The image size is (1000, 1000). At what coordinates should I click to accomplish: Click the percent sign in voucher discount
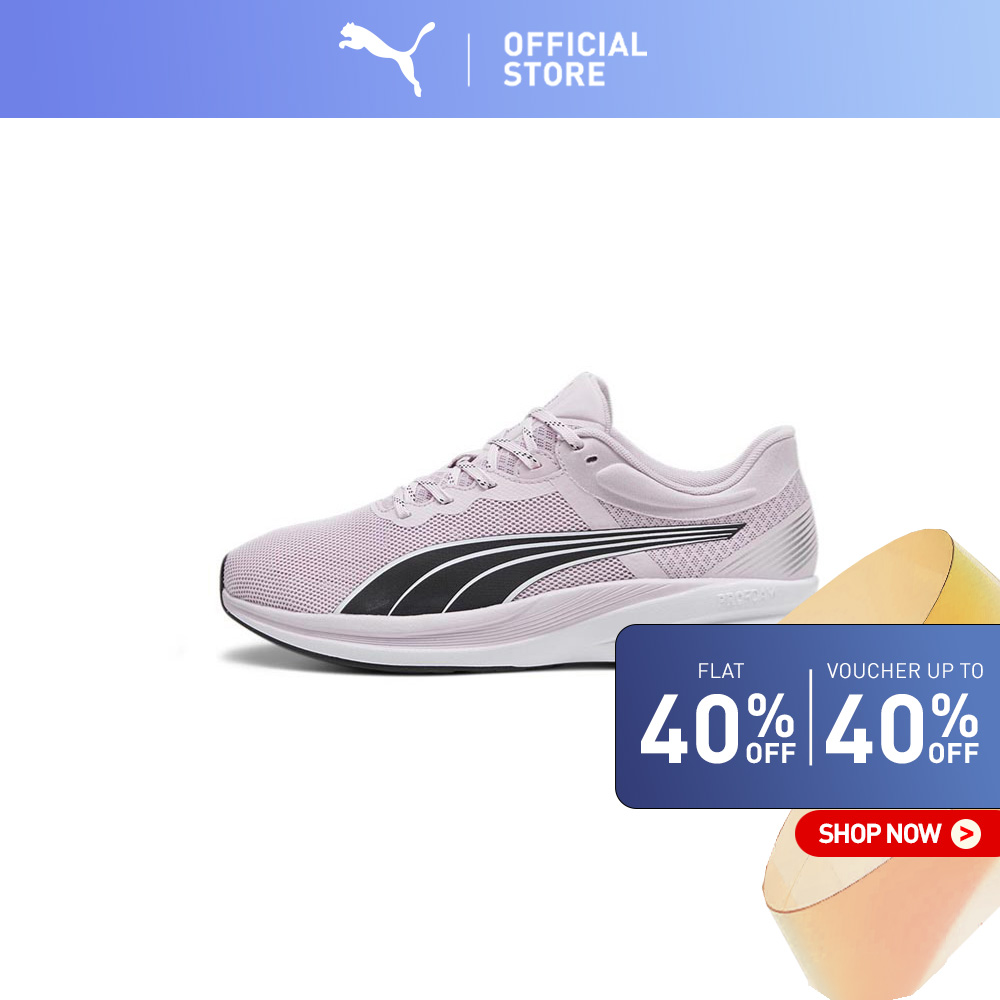coord(954,716)
